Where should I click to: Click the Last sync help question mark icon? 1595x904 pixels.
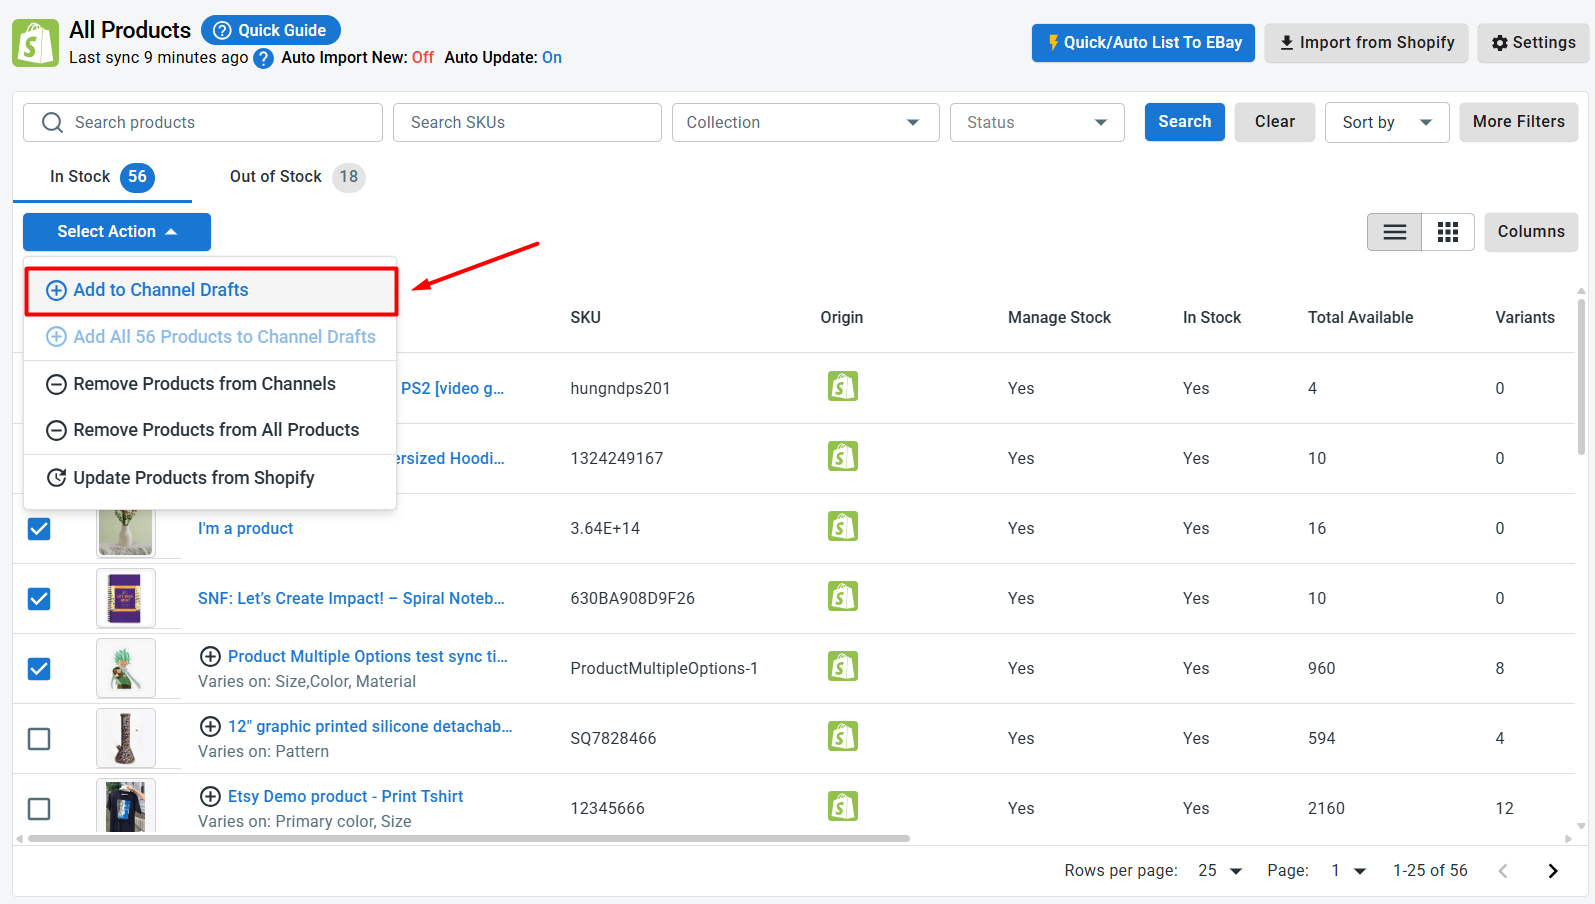(x=263, y=58)
